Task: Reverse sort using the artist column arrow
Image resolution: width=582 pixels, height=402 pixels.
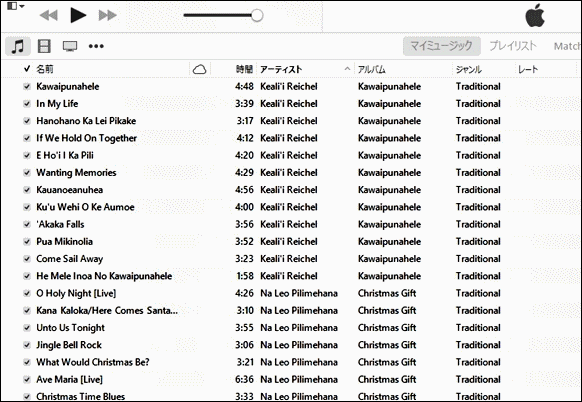Action: click(347, 69)
